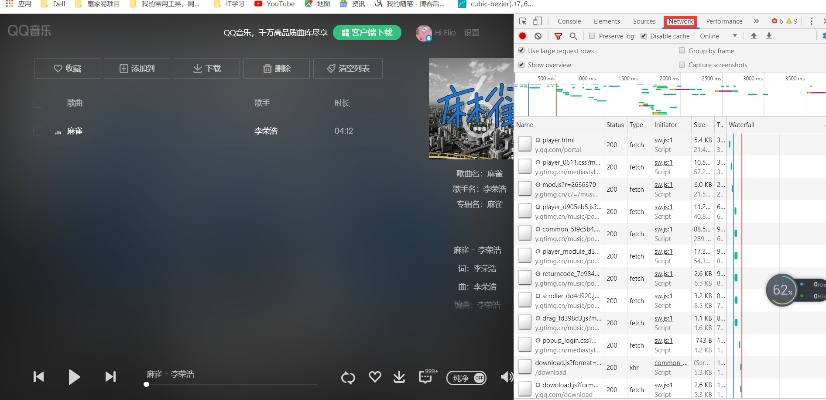This screenshot has width=826, height=400.
Task: Click the song progress bar
Action: click(231, 384)
